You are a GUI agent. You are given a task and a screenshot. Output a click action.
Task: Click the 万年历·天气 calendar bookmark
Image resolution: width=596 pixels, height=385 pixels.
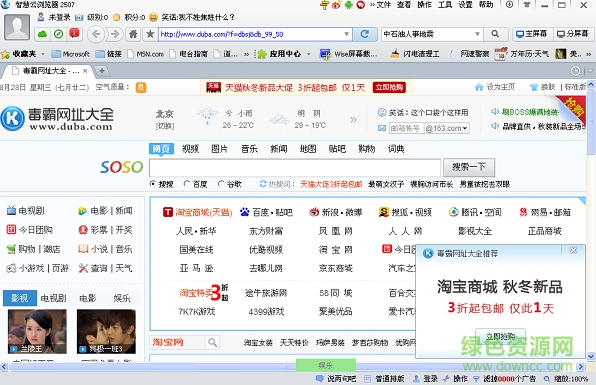pyautogui.click(x=522, y=54)
